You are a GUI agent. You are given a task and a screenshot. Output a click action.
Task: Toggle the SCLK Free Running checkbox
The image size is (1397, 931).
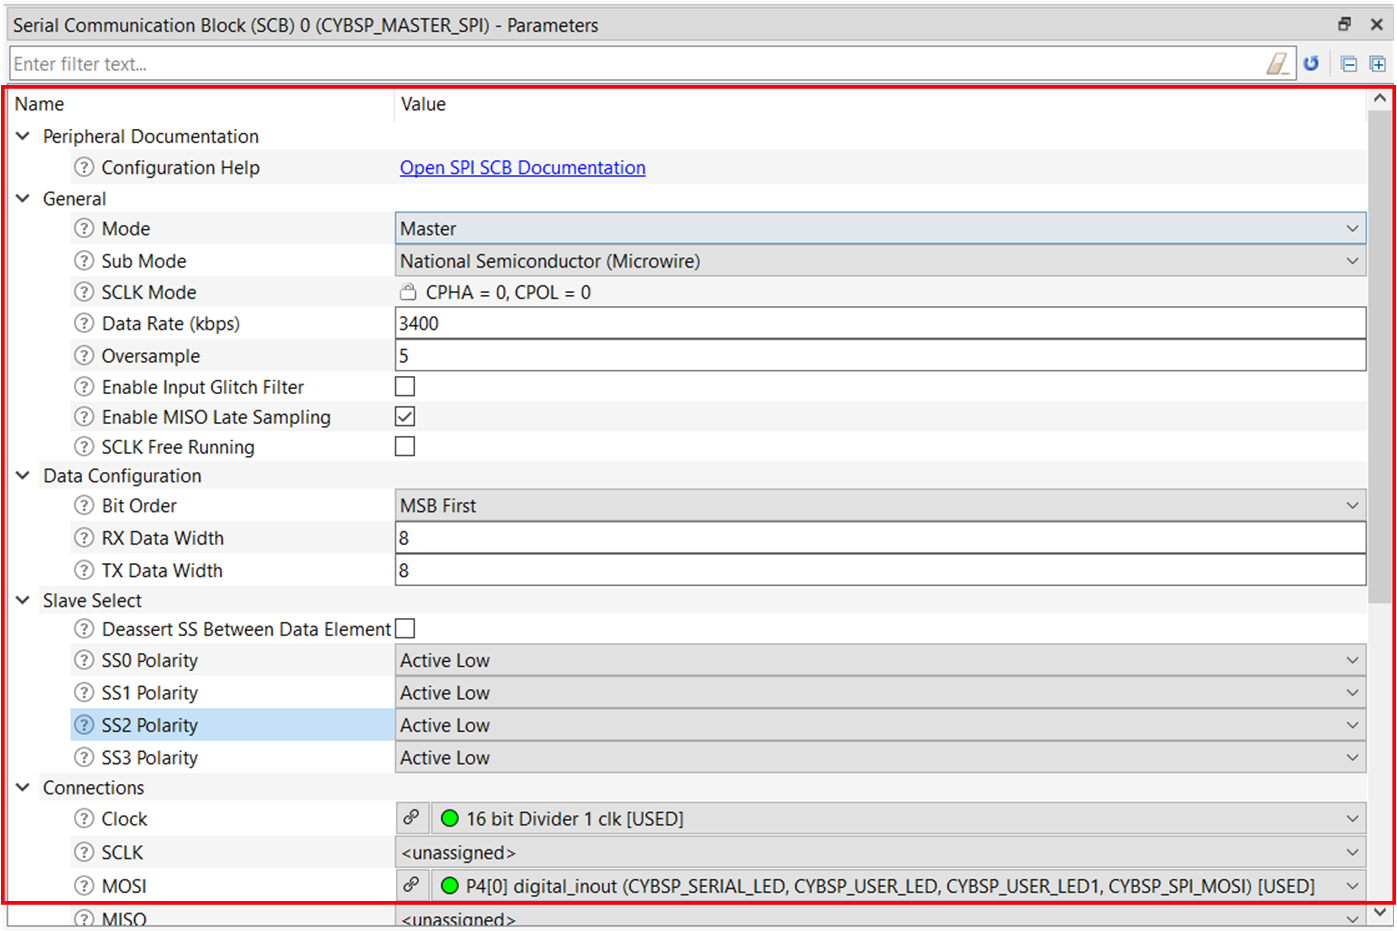[x=405, y=446]
